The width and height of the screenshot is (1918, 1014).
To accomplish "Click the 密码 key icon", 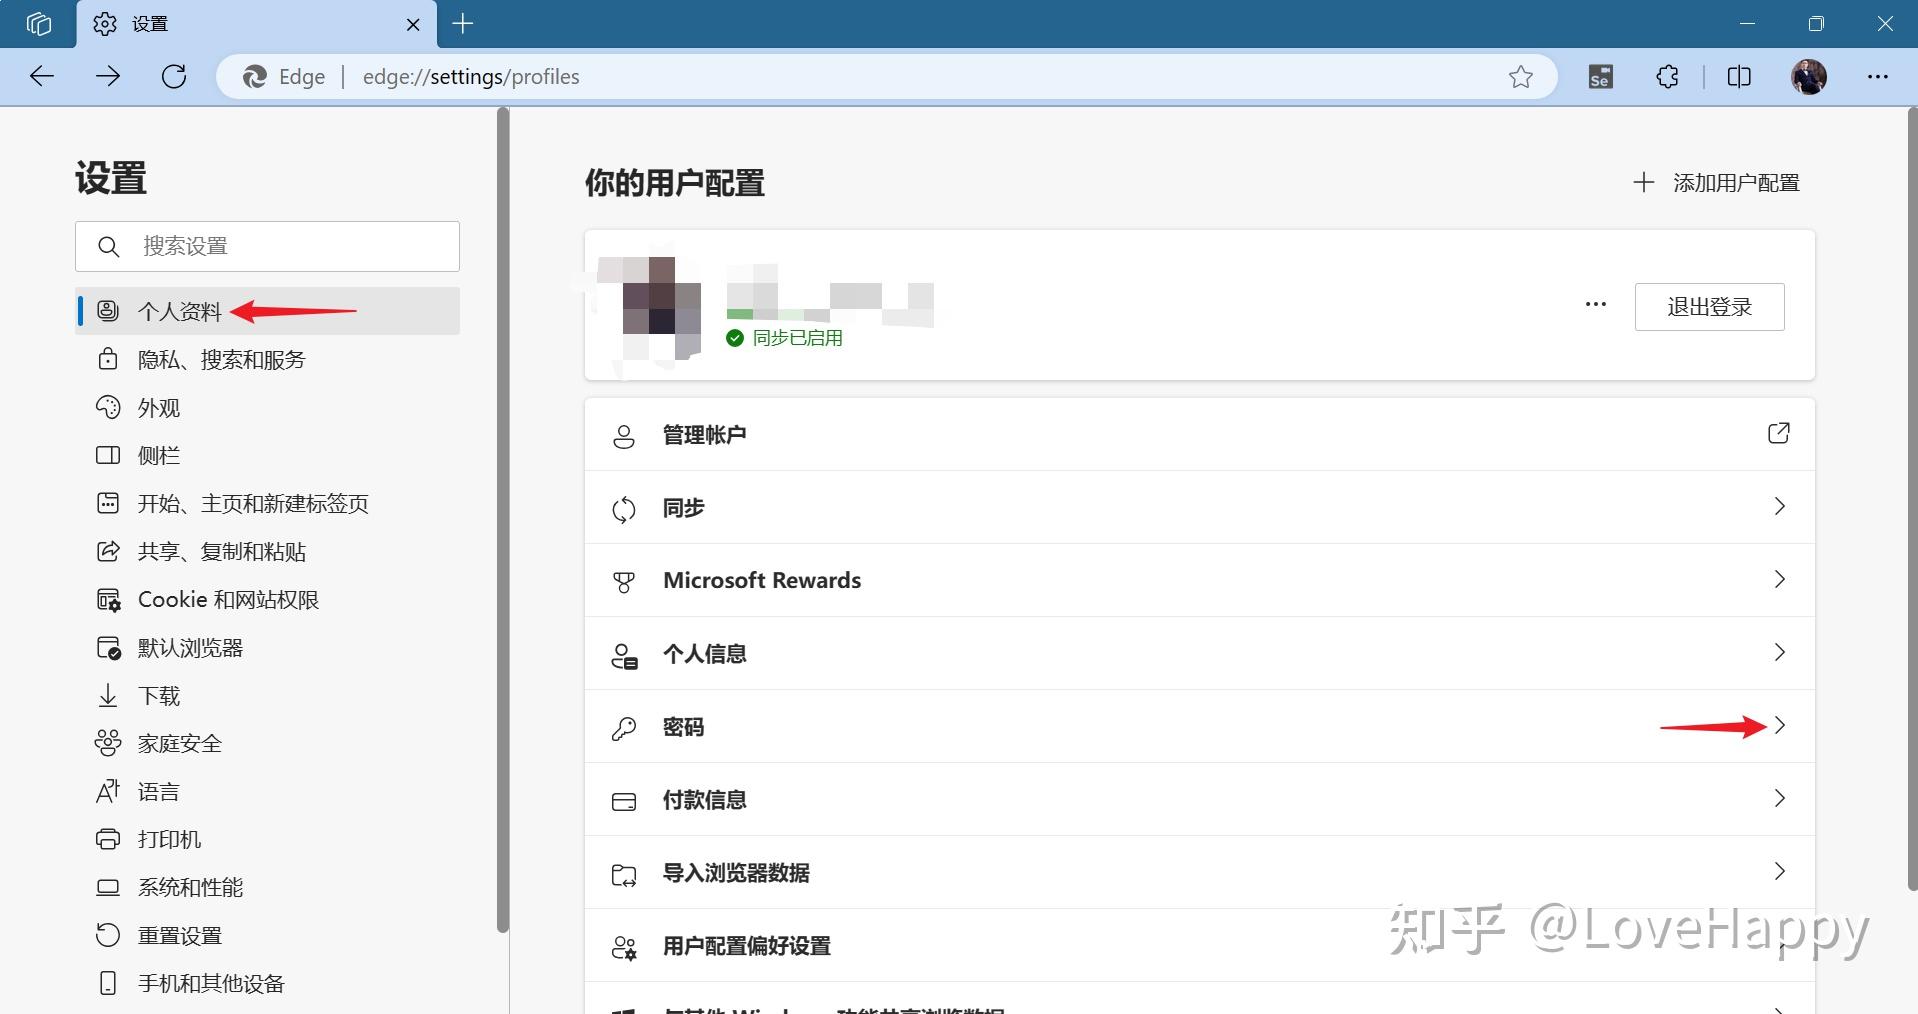I will [x=624, y=728].
